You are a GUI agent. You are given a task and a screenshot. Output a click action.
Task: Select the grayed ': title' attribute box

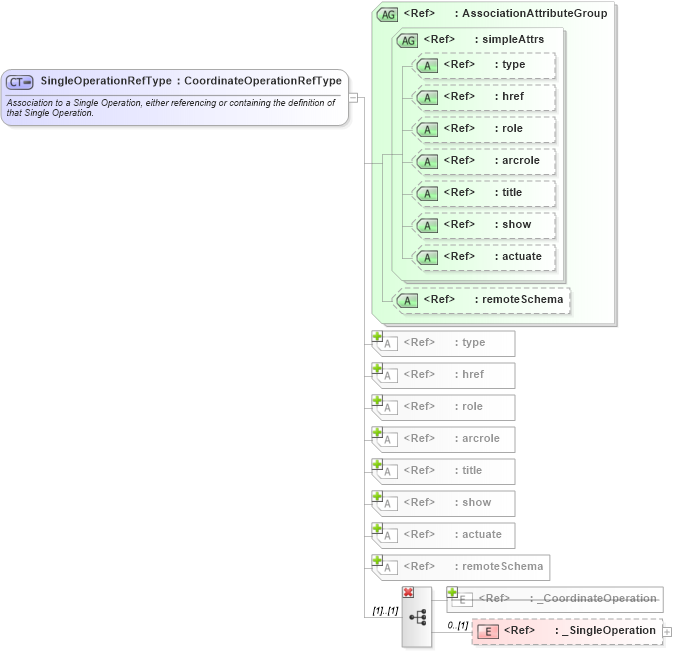click(443, 471)
